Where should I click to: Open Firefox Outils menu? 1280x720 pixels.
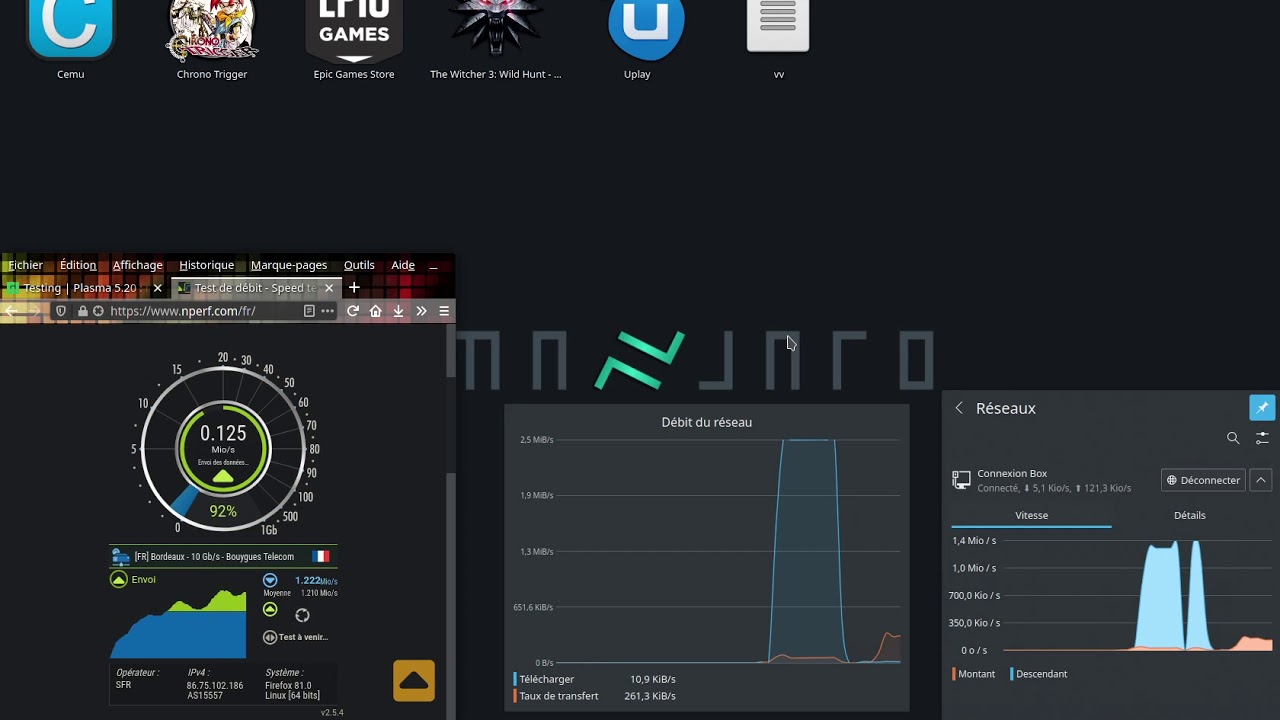pos(359,265)
